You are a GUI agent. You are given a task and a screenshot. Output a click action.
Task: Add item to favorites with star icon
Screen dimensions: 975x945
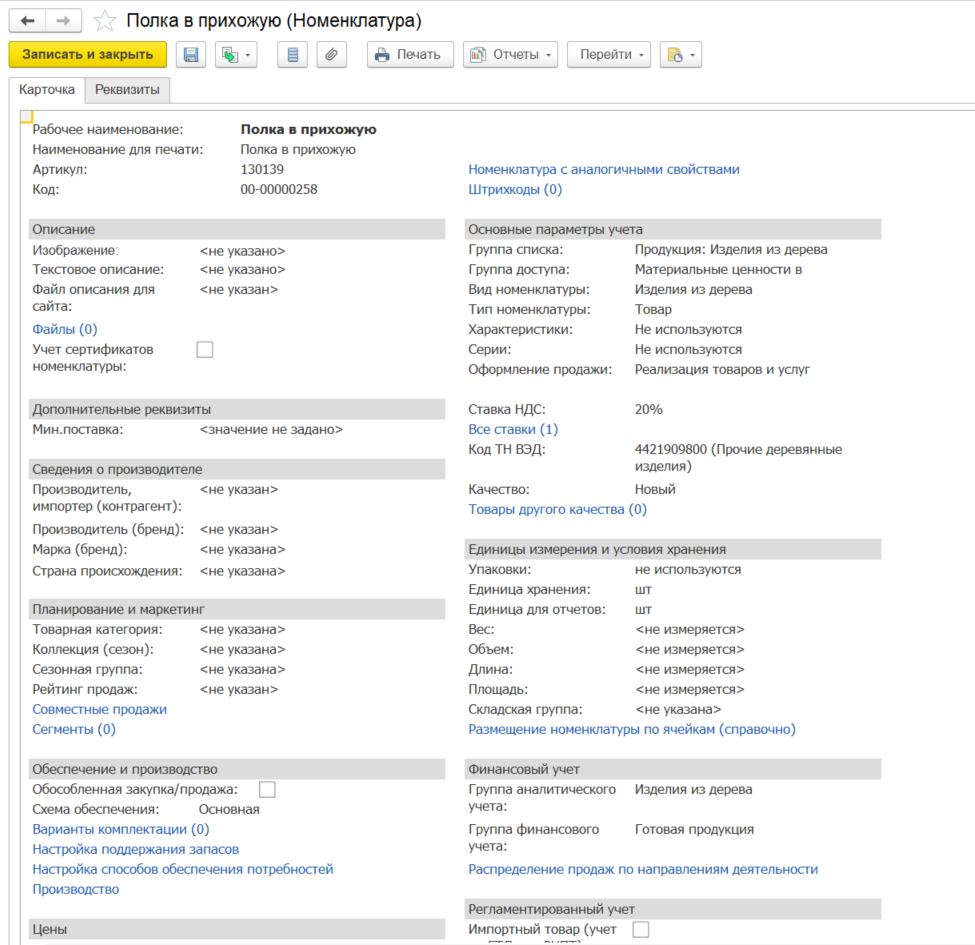click(104, 21)
